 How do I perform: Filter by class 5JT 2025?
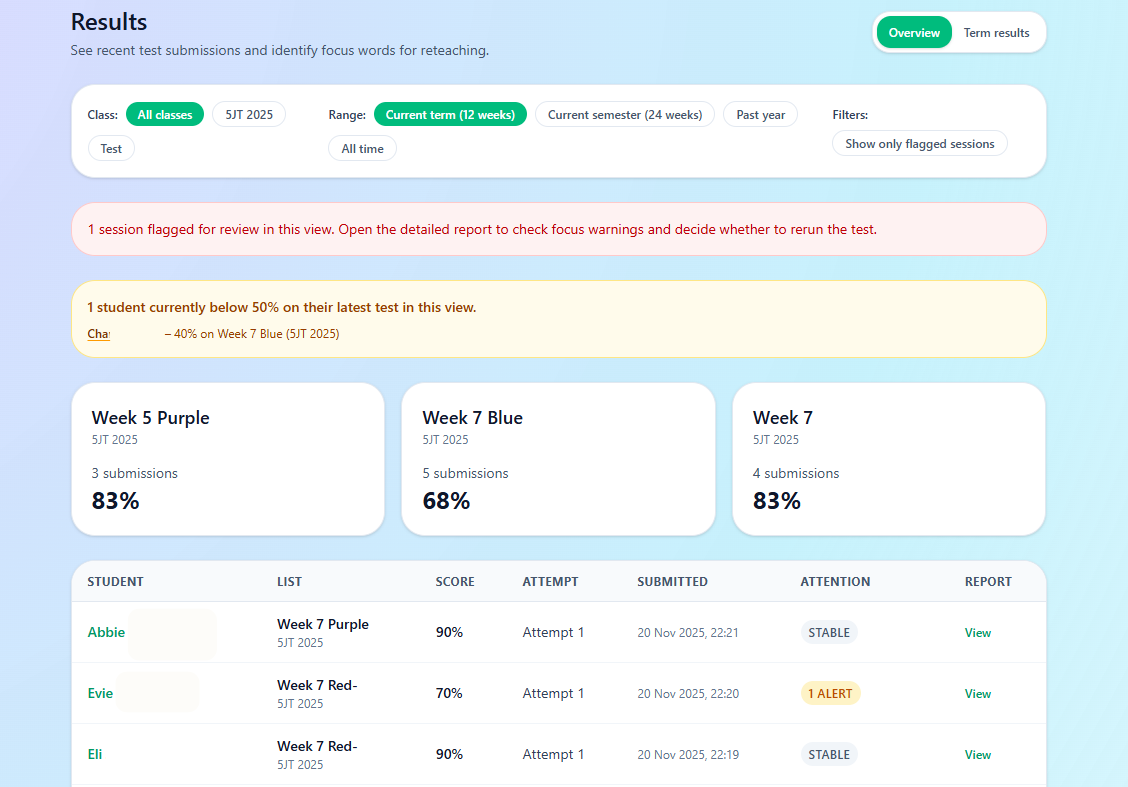point(249,115)
